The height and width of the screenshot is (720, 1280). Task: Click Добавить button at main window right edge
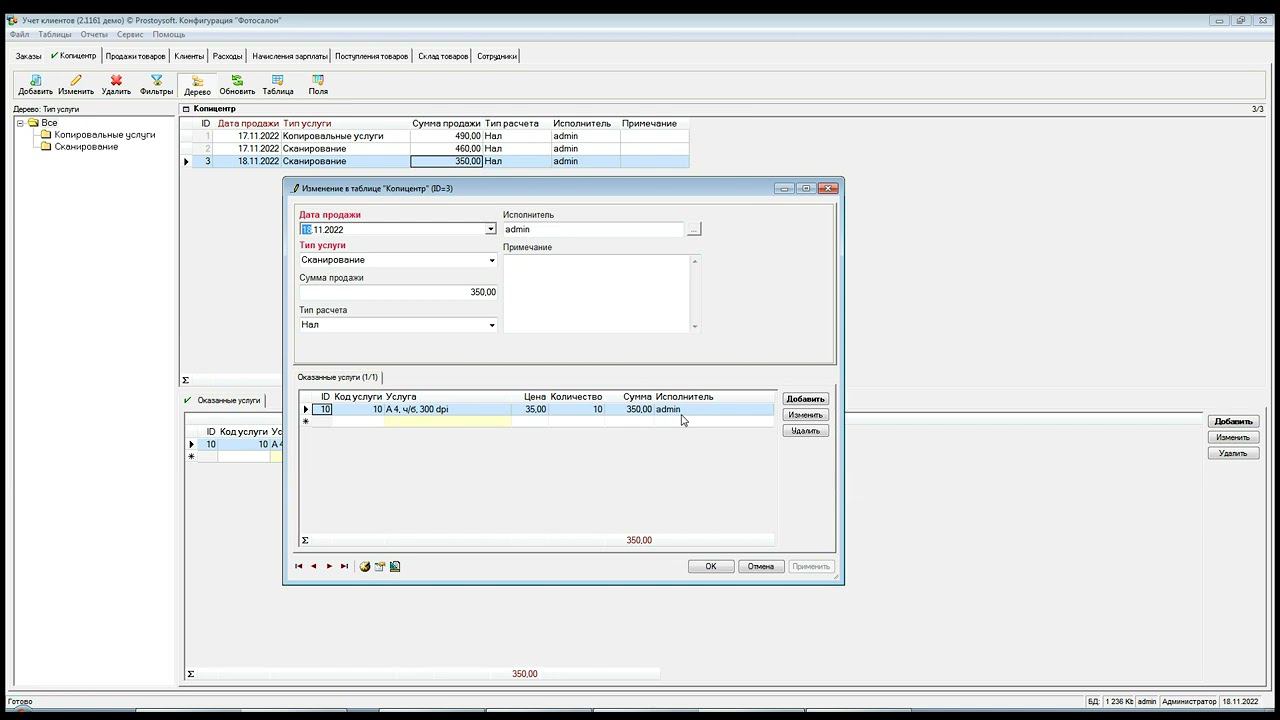click(x=1233, y=421)
